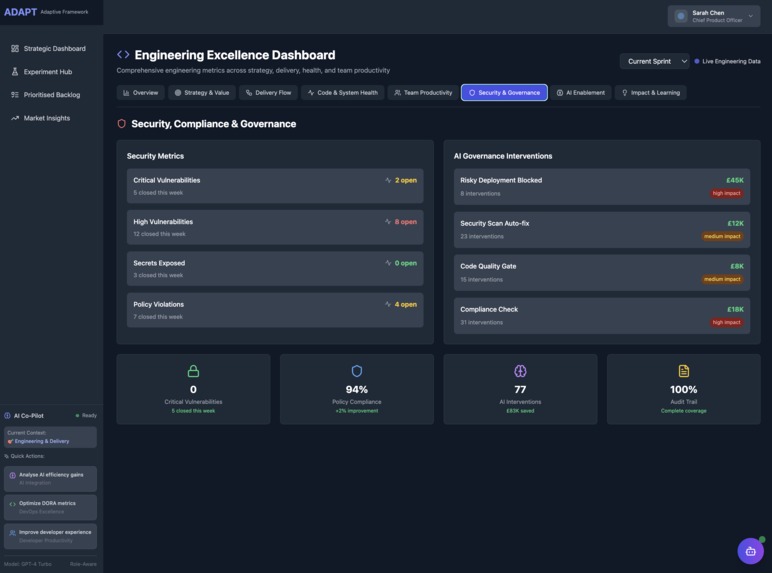
Task: Open the Code Quality Gate intervention
Action: (x=602, y=273)
